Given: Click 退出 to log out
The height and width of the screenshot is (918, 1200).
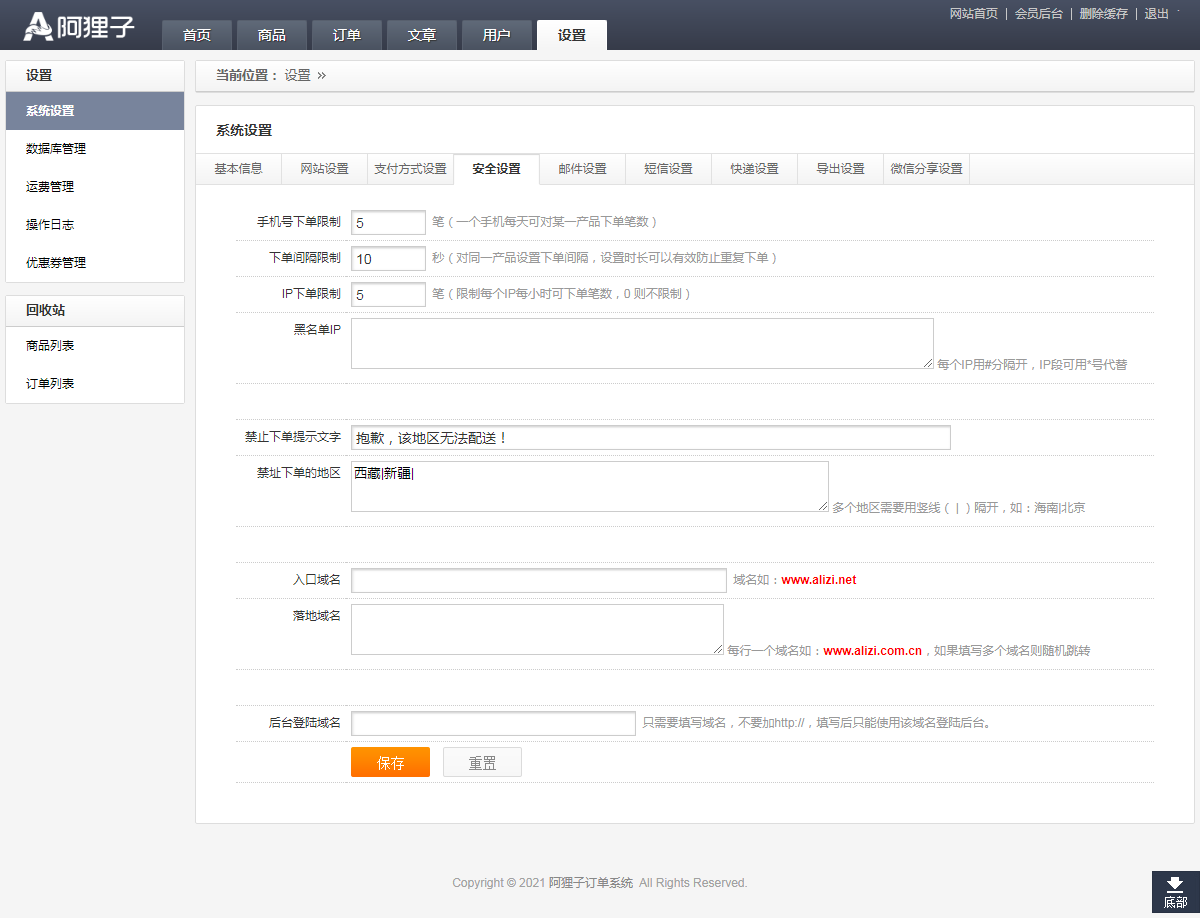Looking at the screenshot, I should [1156, 14].
